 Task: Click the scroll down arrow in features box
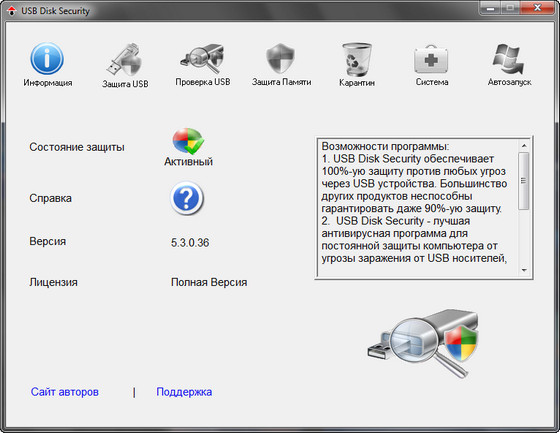click(524, 270)
